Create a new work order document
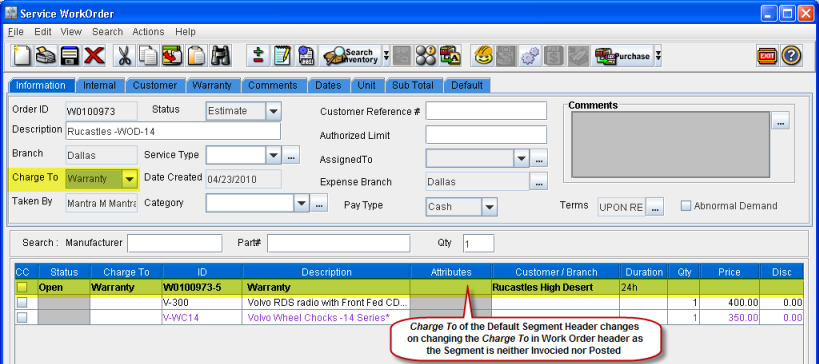 pos(22,55)
